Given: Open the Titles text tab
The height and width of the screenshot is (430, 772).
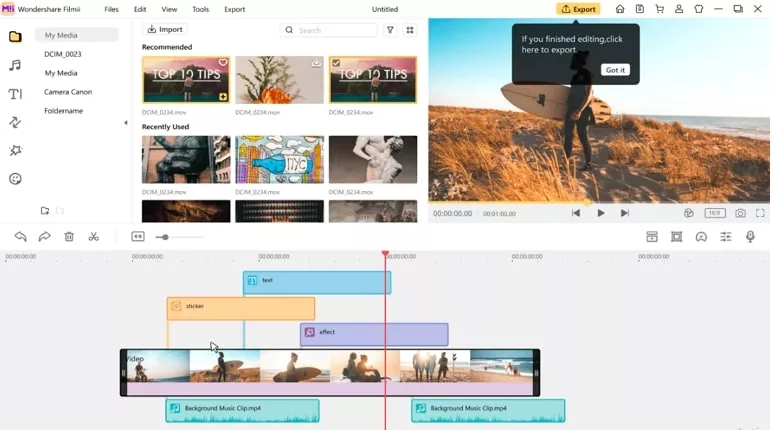Looking at the screenshot, I should click(15, 94).
